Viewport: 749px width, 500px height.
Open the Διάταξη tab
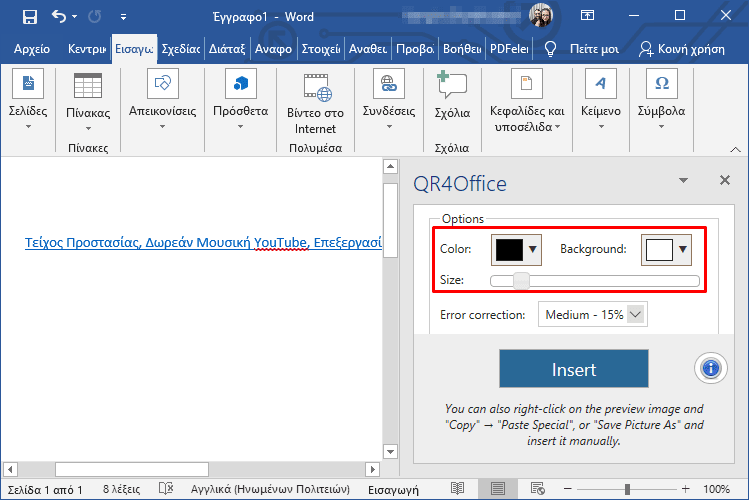tap(227, 49)
